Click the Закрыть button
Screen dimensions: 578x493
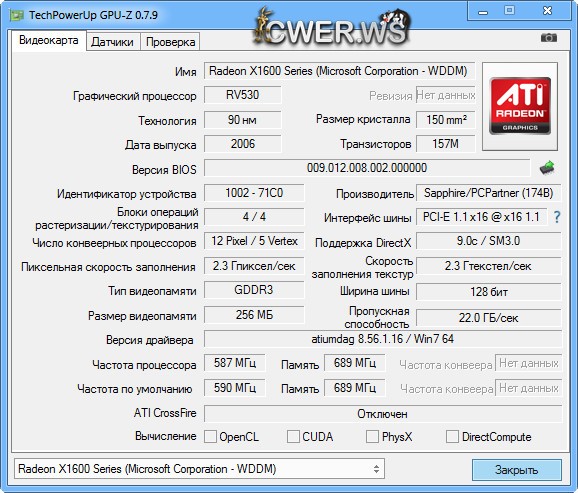coord(516,470)
